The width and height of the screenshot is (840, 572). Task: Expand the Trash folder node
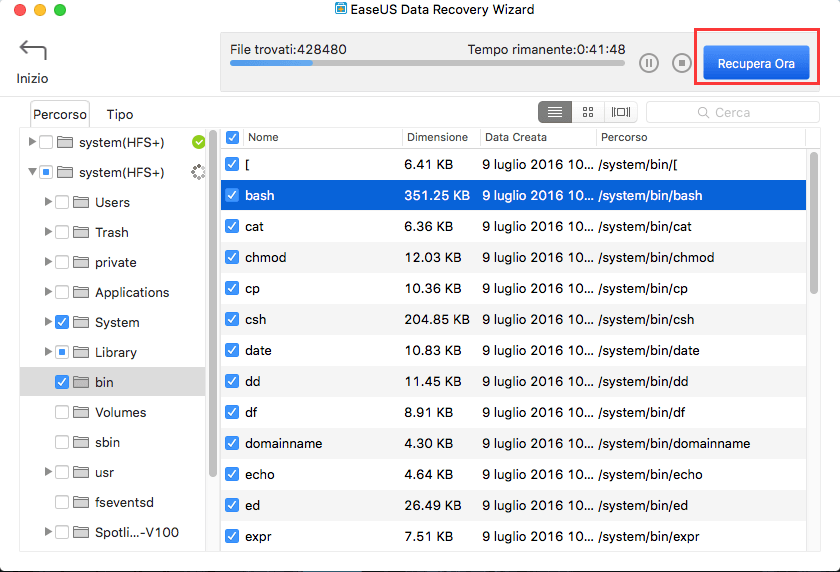tap(48, 231)
